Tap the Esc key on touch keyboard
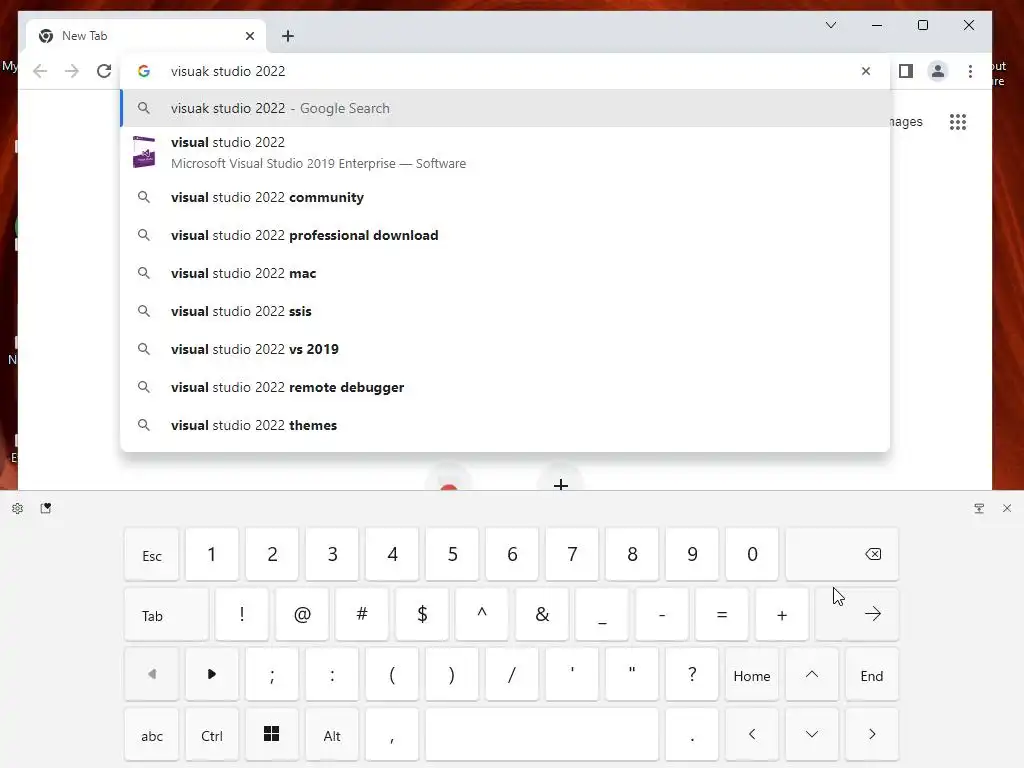The image size is (1024, 768). (152, 555)
